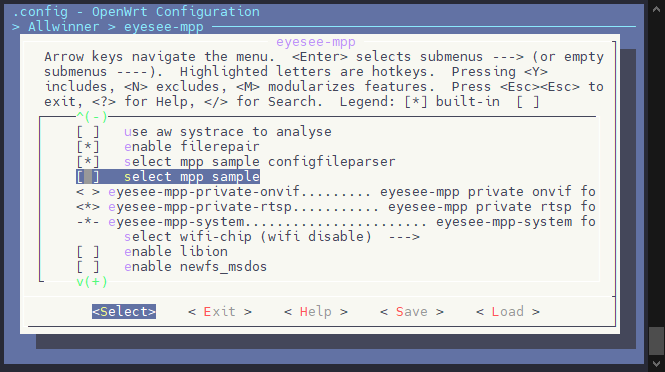Viewport: 665px width, 372px height.
Task: Click the ---> arrow after wifi-chip
Action: pos(404,237)
